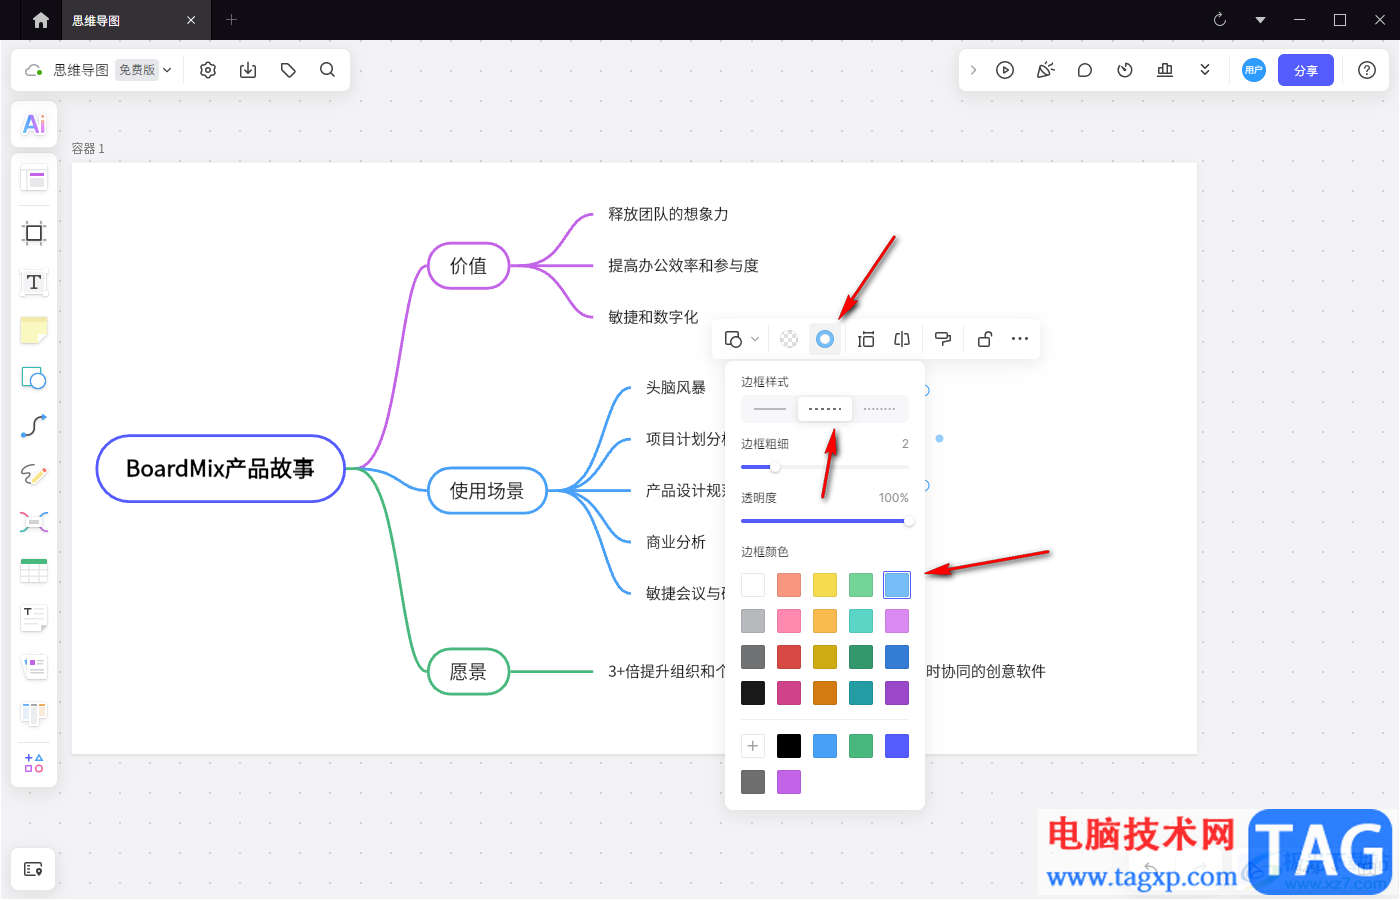Adjust the 透明度 opacity slider

click(x=825, y=521)
